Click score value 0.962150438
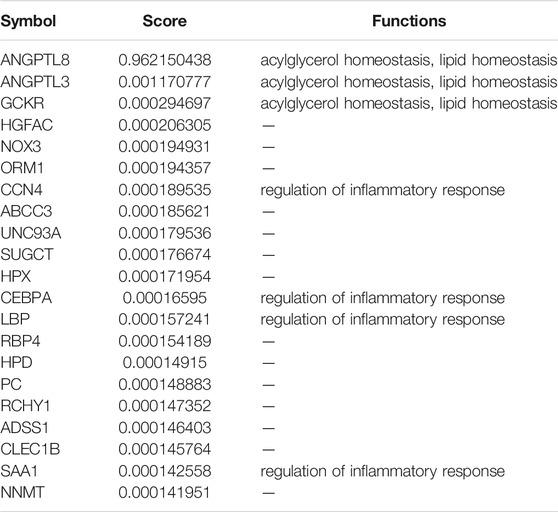The width and height of the screenshot is (558, 512). [165, 60]
